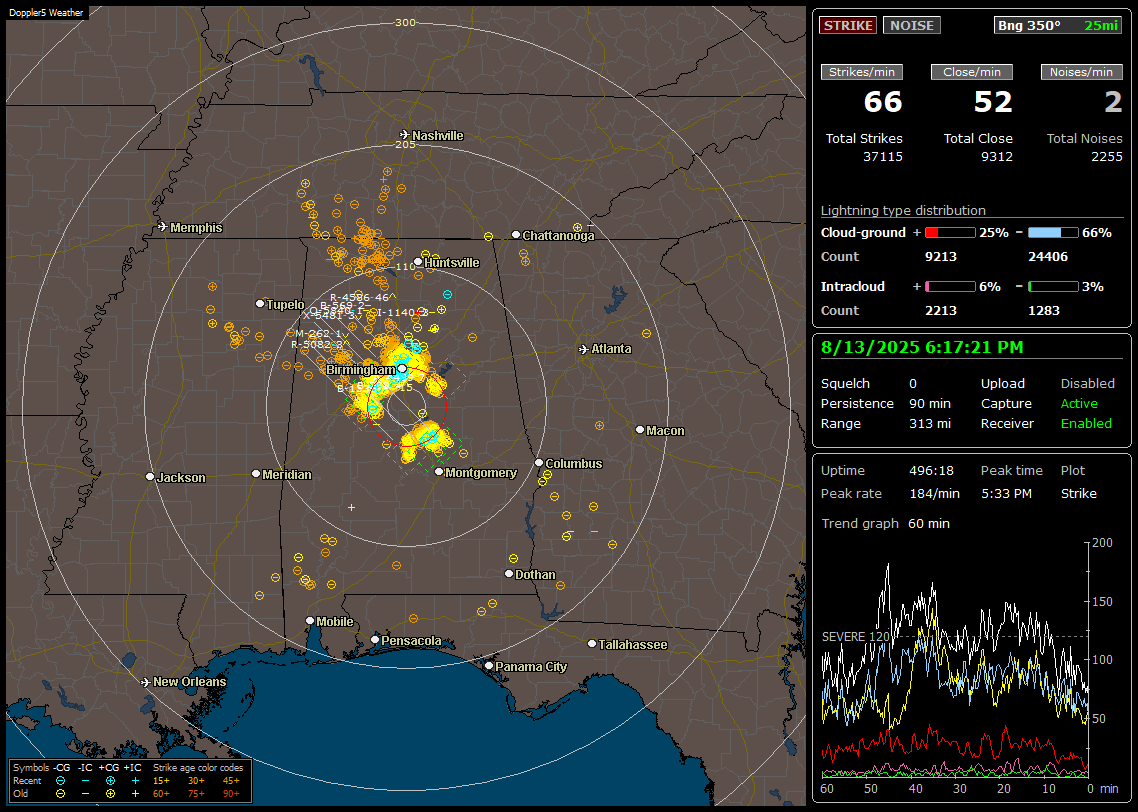Select the Huntsville city dot
1138x812 pixels.
[418, 262]
